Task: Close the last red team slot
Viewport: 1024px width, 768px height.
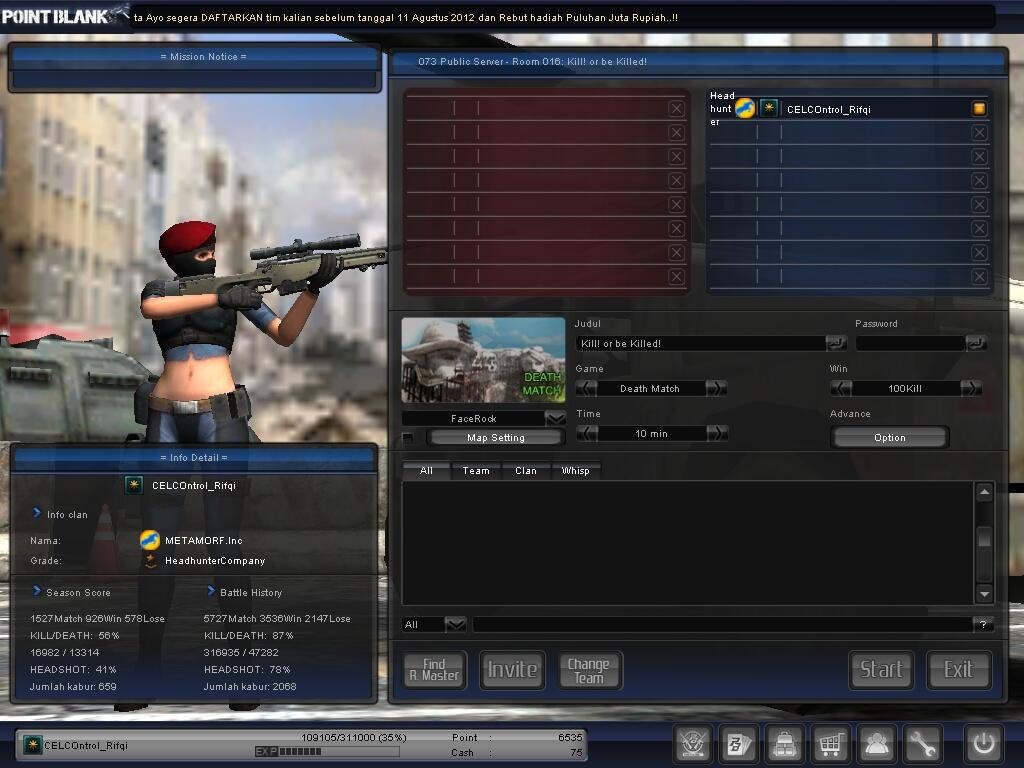Action: click(x=677, y=276)
